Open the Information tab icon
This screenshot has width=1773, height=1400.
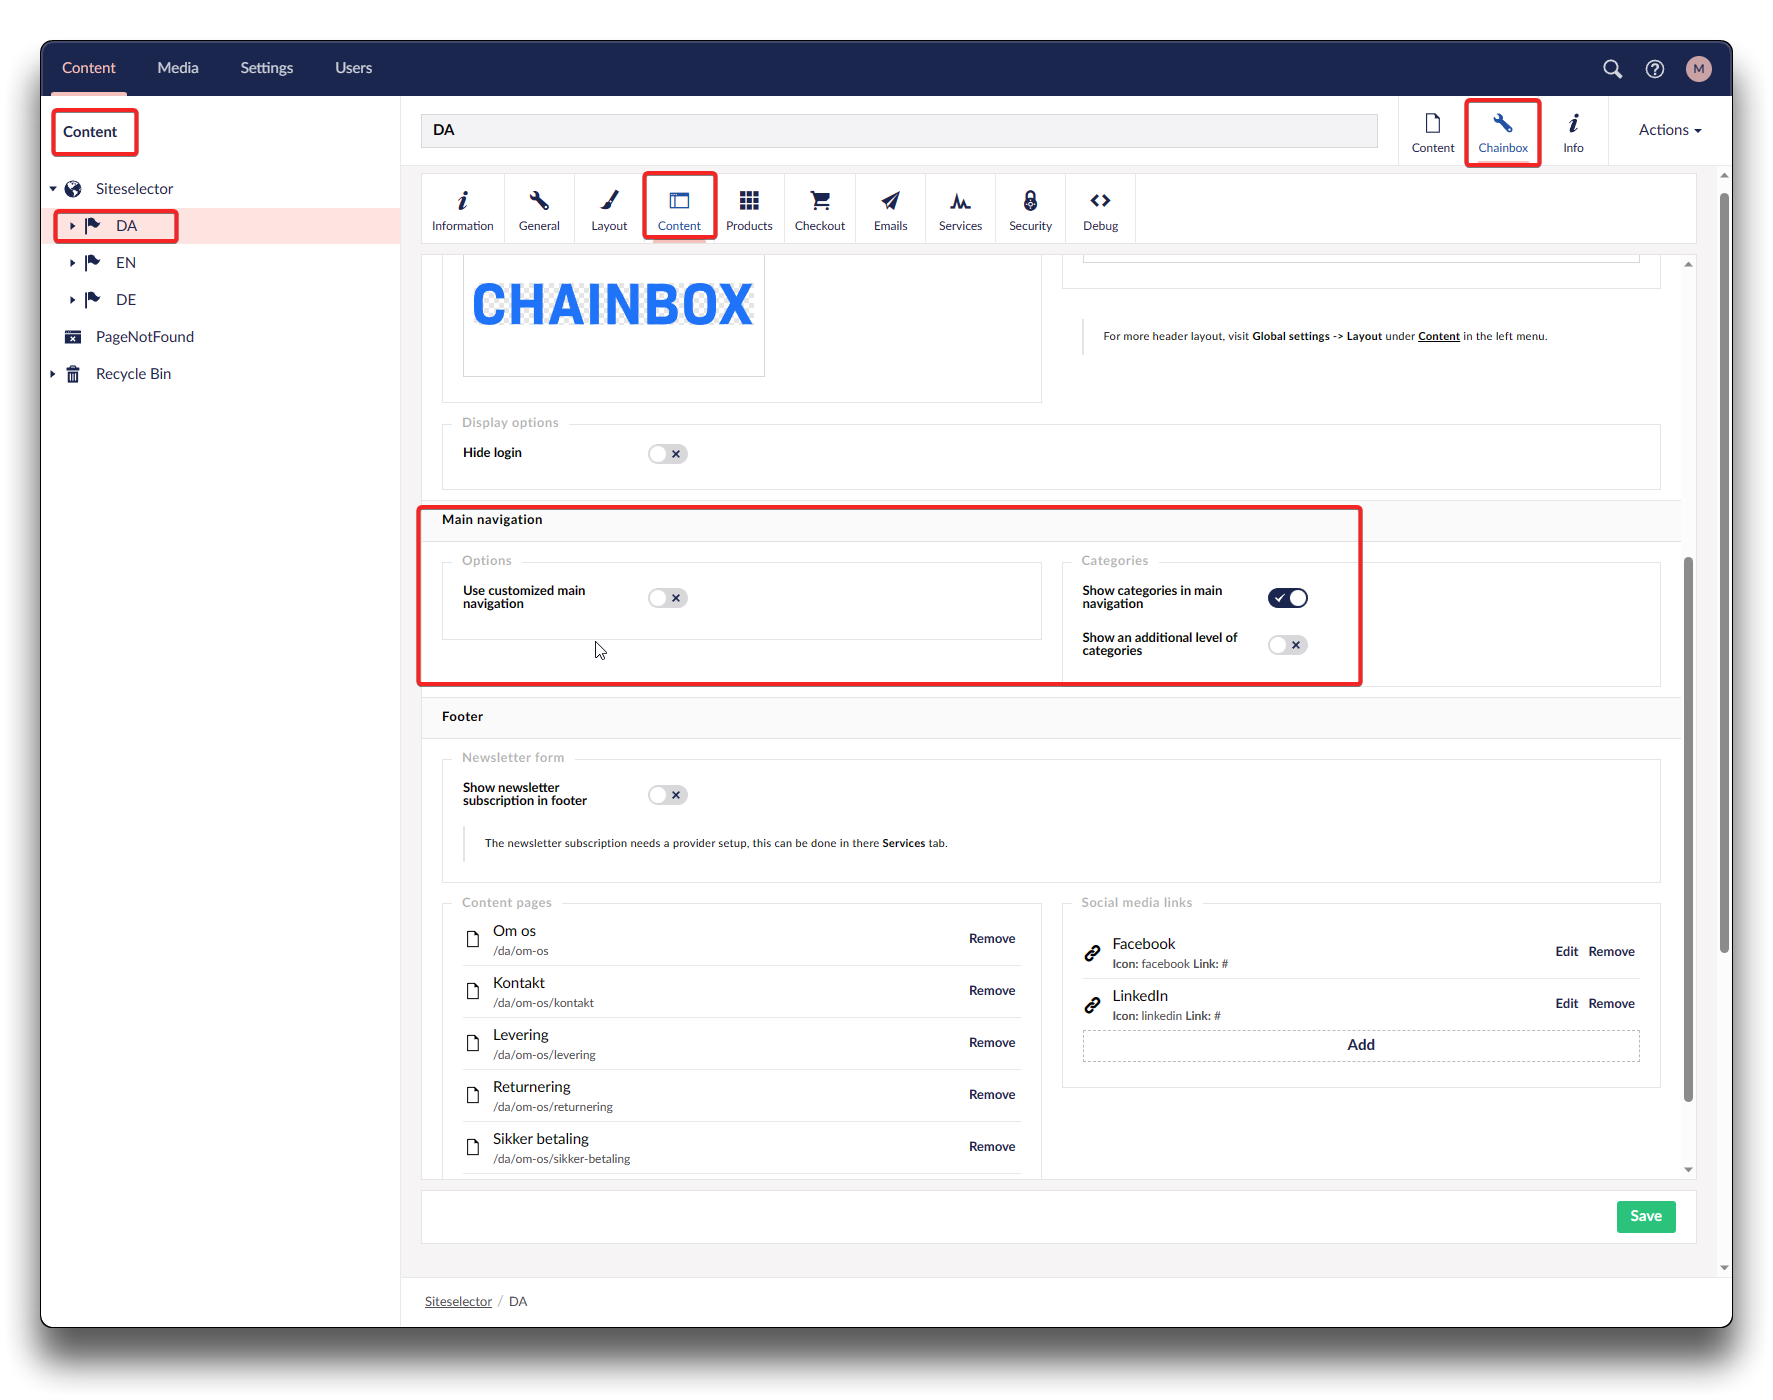click(x=462, y=210)
